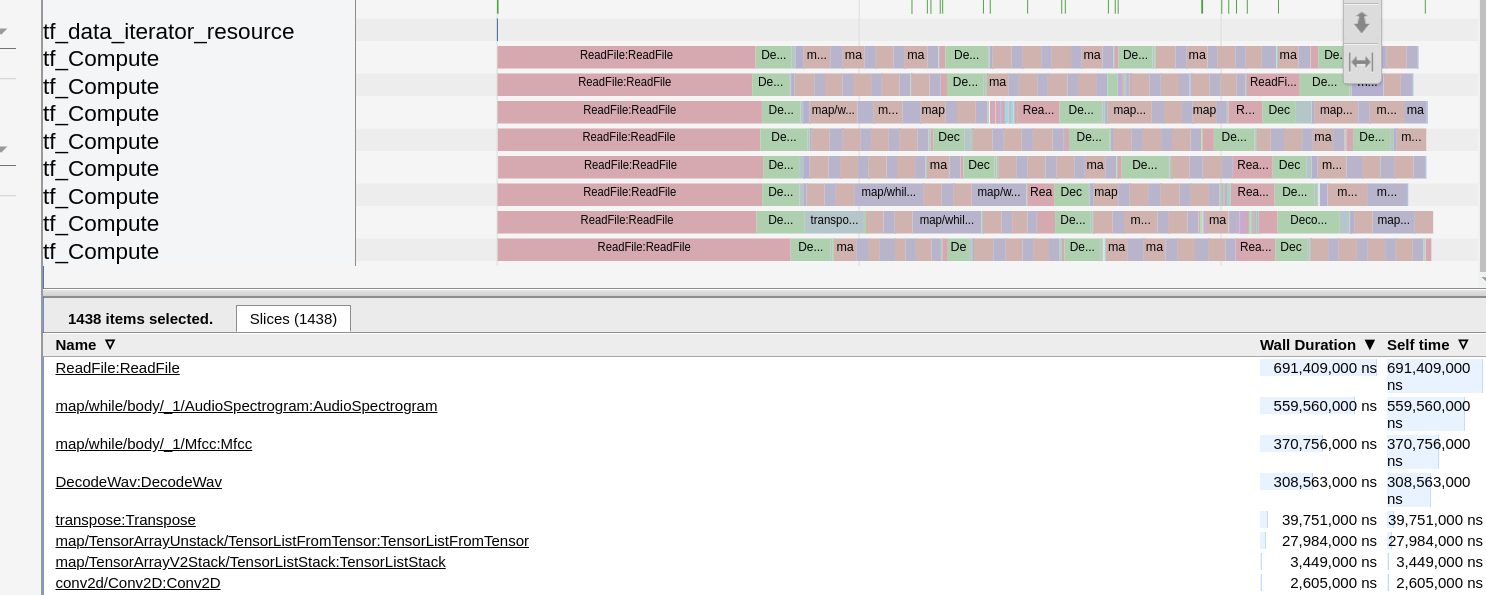The image size is (1486, 595).
Task: Open conv2d/Conv2D:Conv2D slice link
Action: [137, 583]
